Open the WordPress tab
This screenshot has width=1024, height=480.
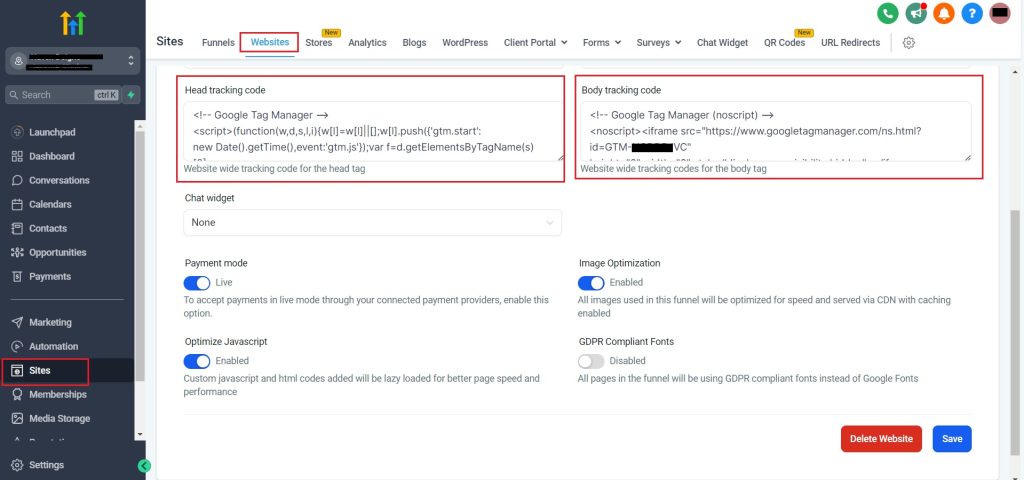465,42
